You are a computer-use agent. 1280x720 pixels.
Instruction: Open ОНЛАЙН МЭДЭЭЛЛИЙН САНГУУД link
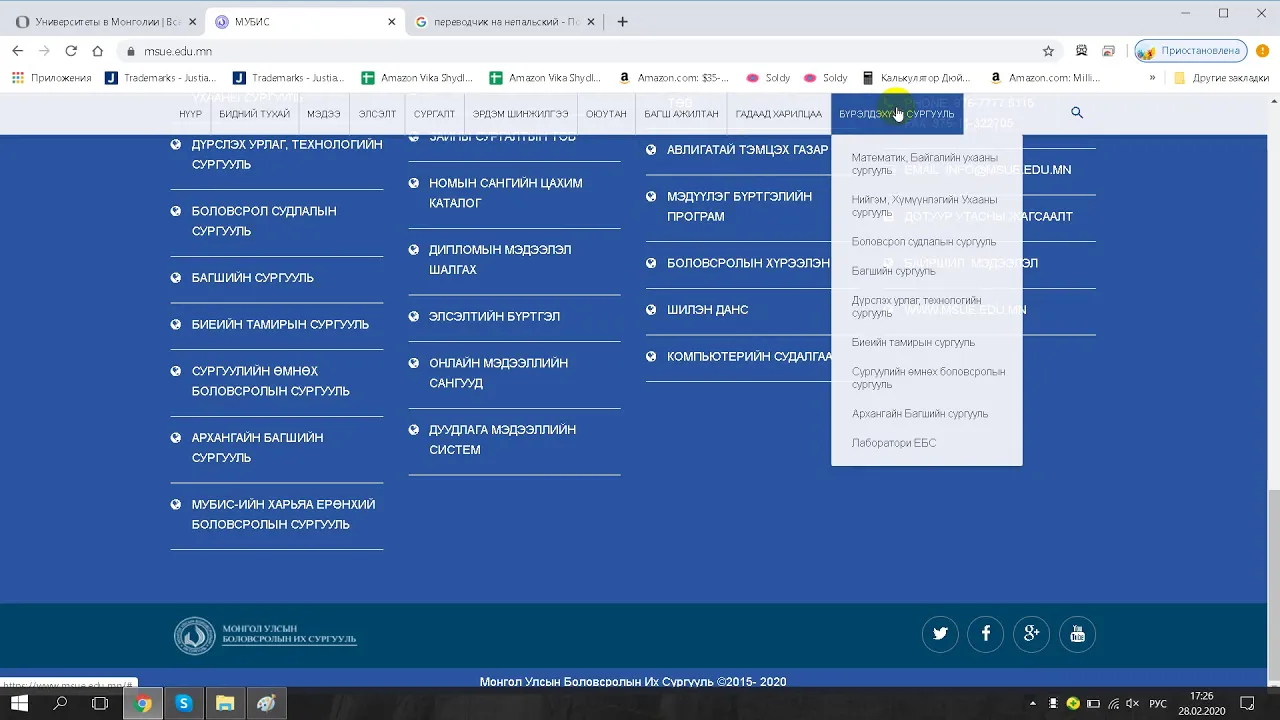(498, 373)
